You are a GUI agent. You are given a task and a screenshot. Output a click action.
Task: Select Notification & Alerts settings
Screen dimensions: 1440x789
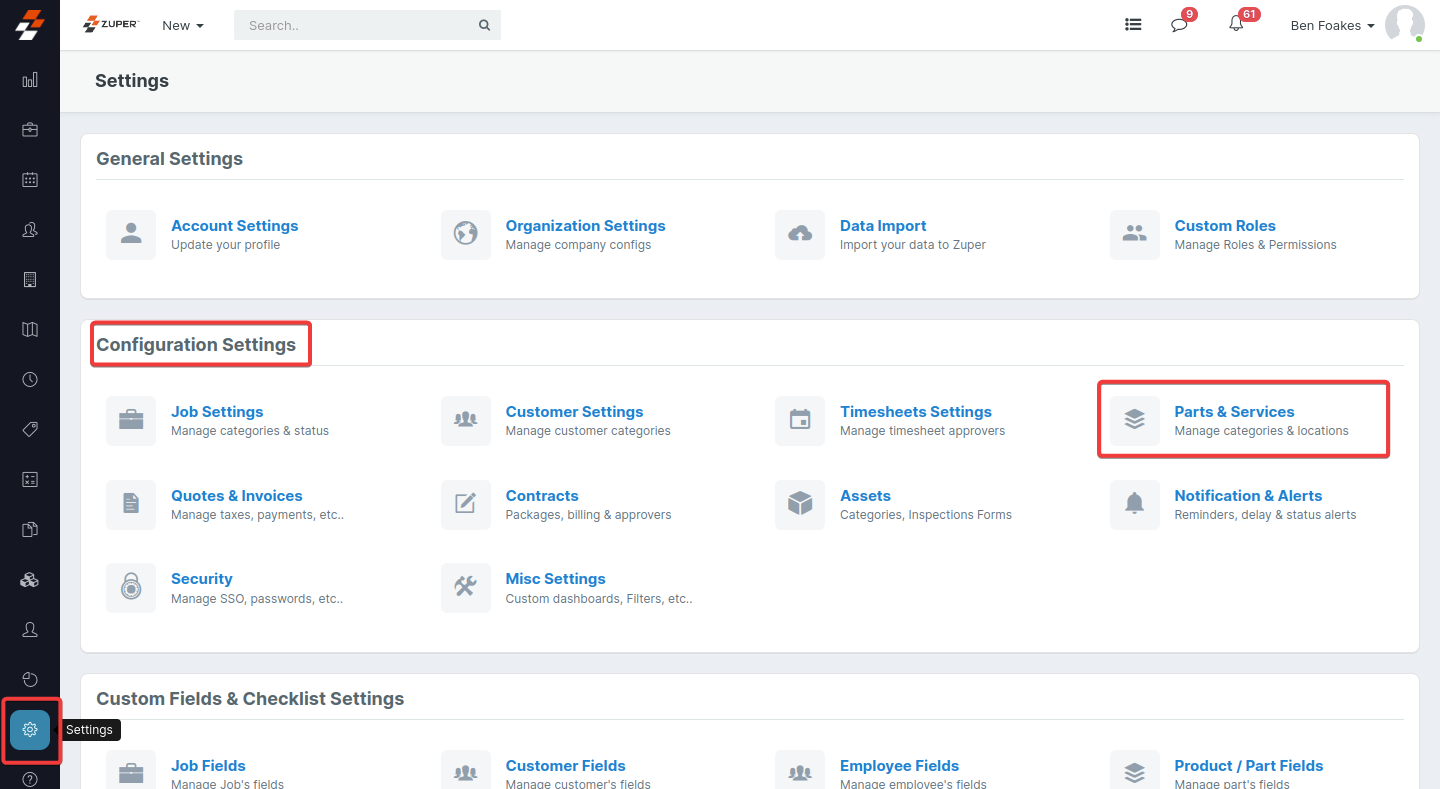(x=1248, y=496)
